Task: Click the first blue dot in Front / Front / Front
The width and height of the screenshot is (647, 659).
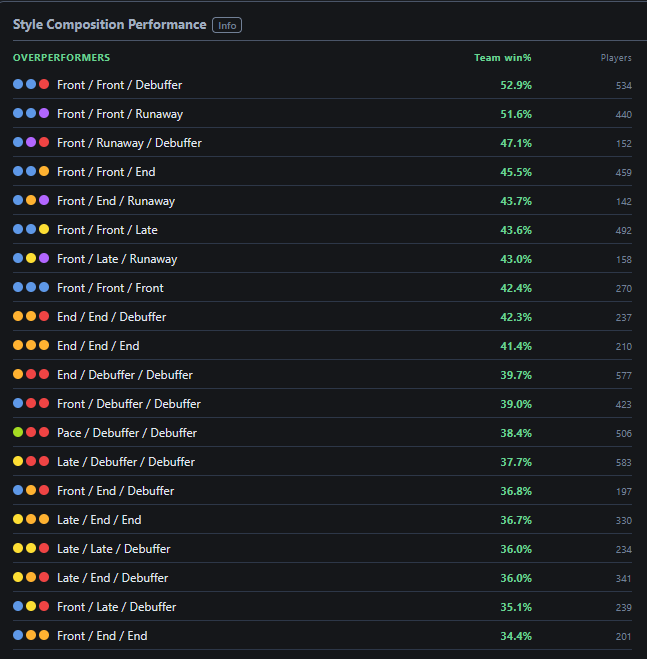Action: 18,287
